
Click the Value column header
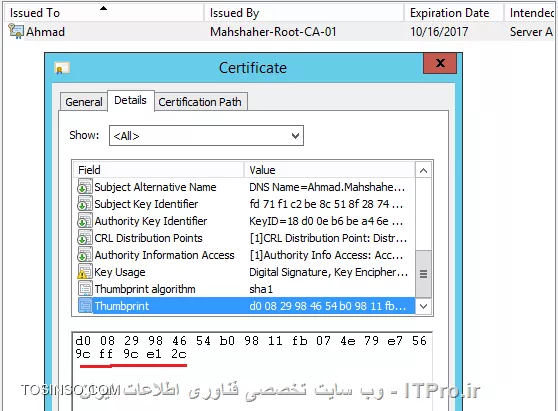[330, 170]
